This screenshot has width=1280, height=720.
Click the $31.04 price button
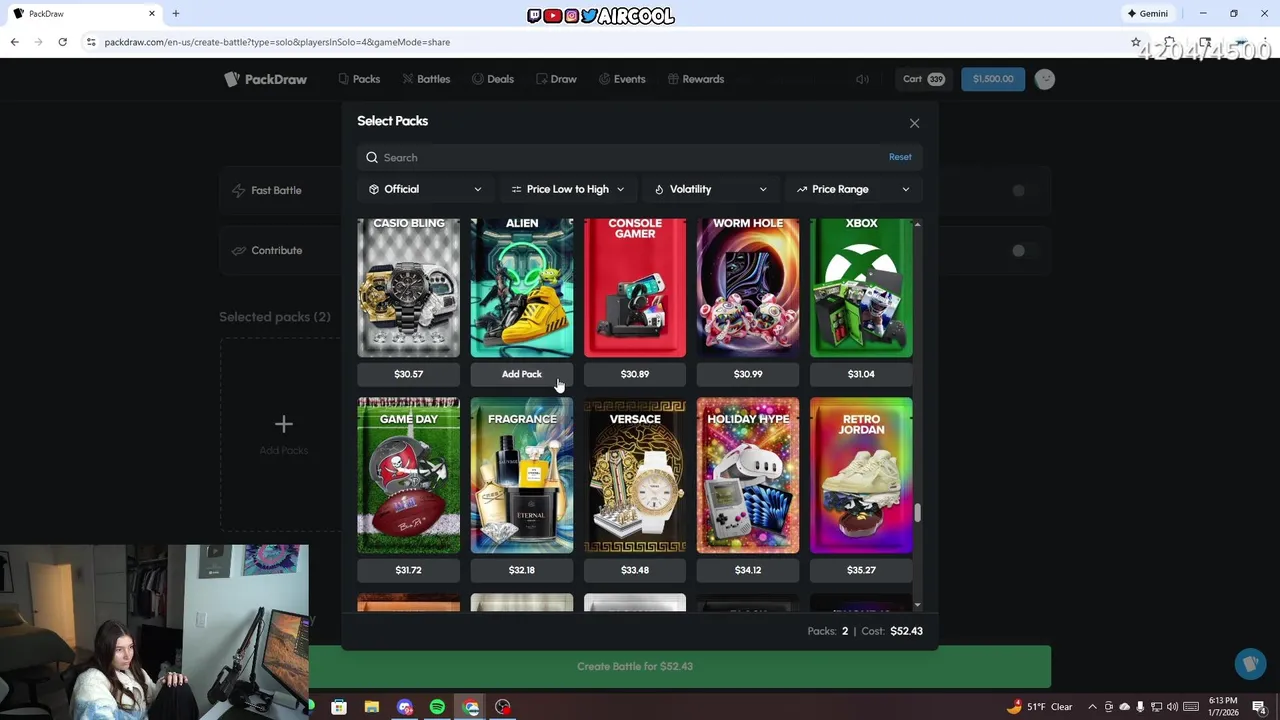click(x=861, y=374)
